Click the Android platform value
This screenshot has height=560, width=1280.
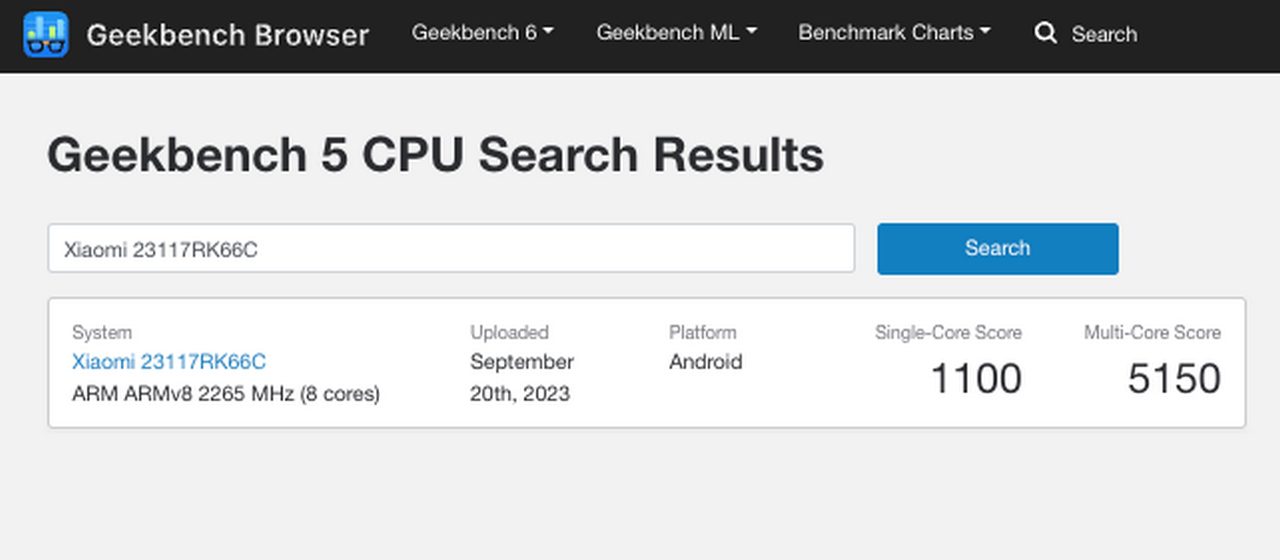pos(706,362)
